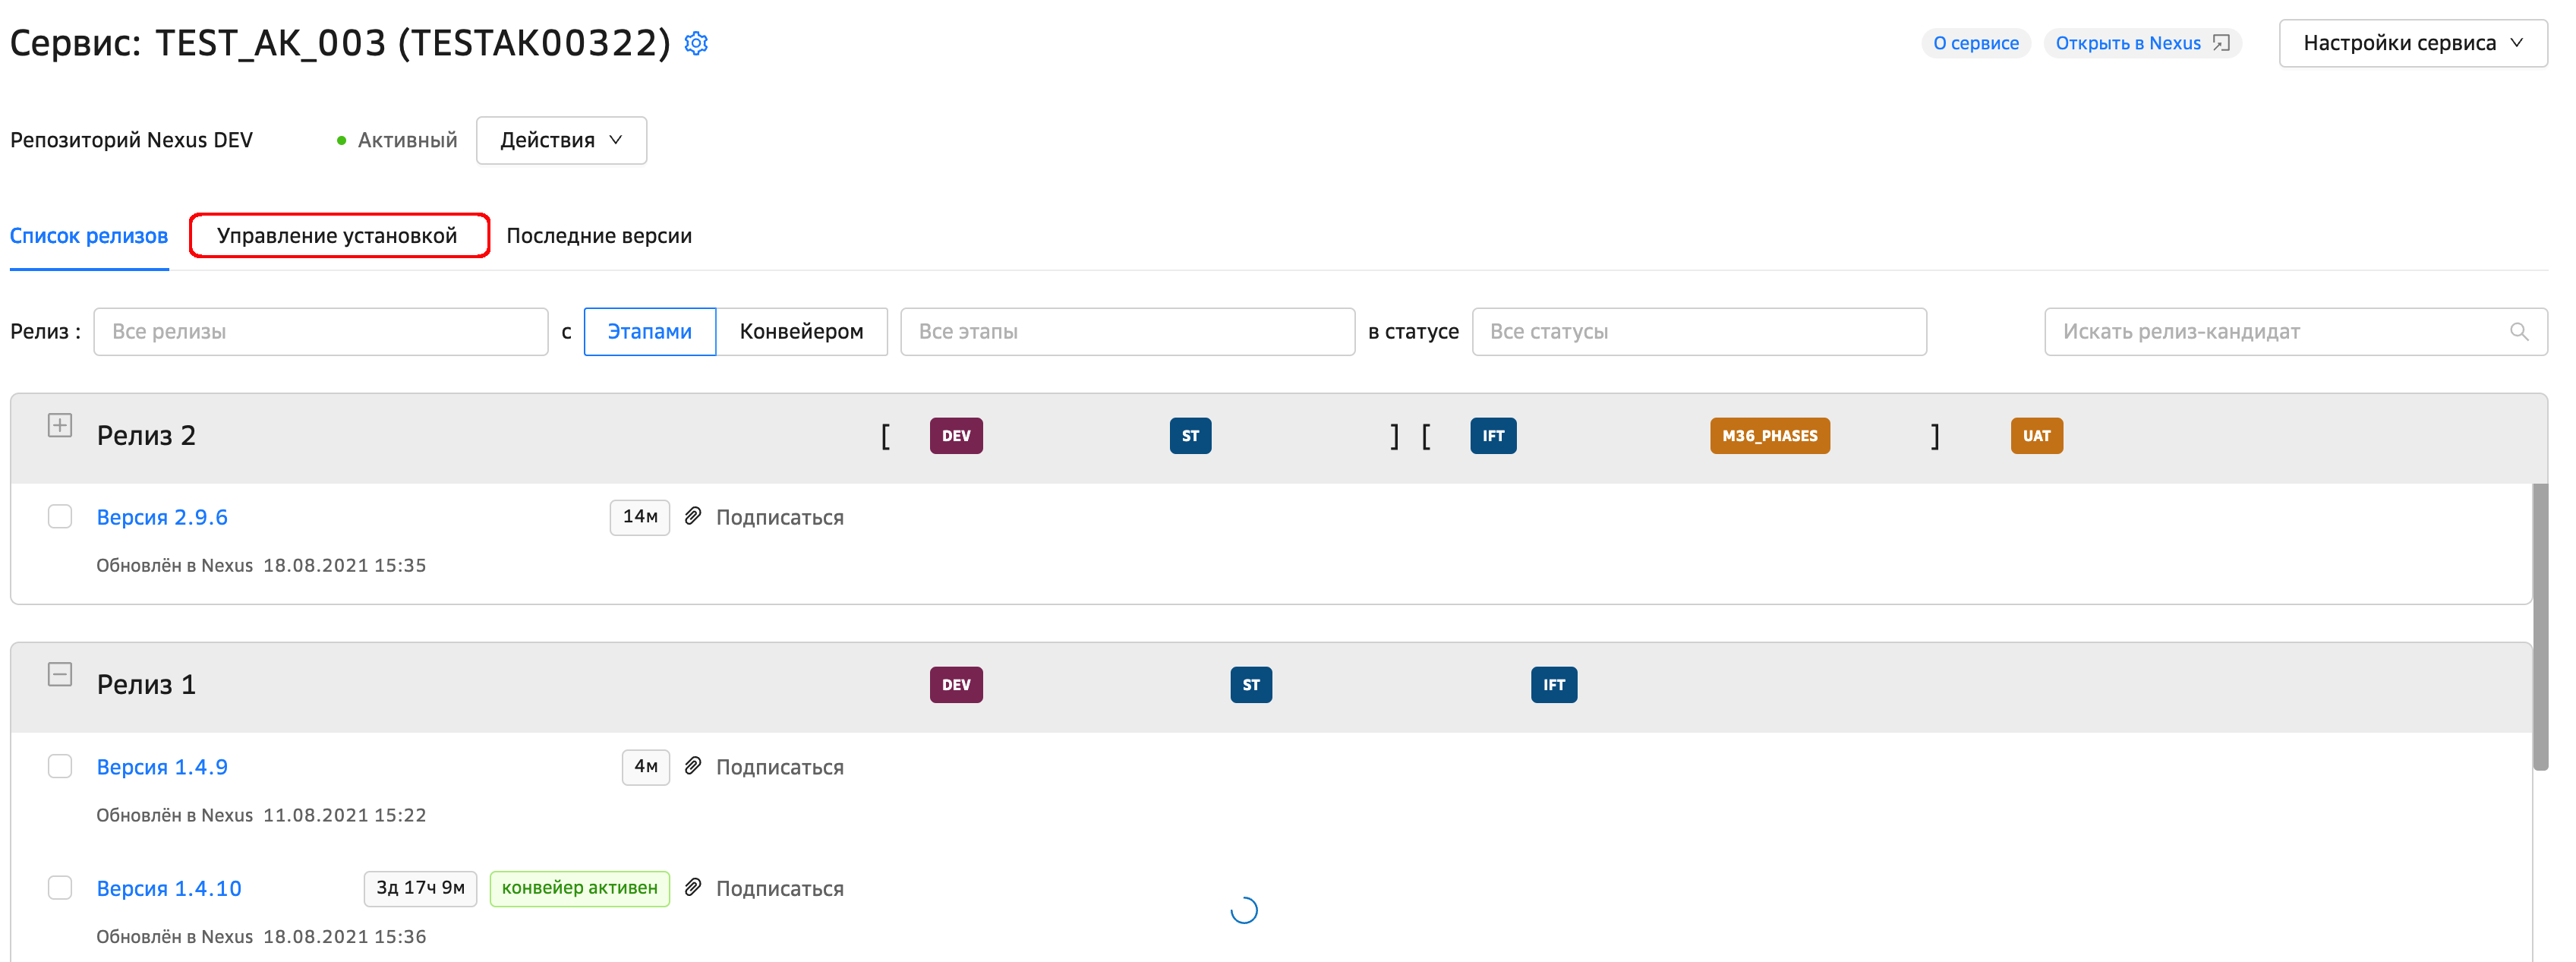Open the Последние версии tab
The image size is (2576, 962).
click(x=598, y=236)
